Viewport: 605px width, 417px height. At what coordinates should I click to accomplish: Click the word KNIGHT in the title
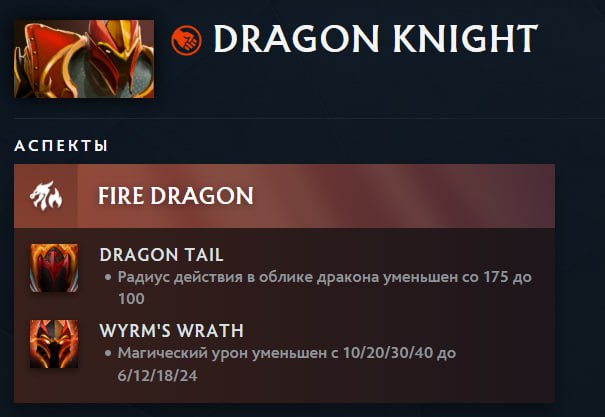[x=465, y=39]
